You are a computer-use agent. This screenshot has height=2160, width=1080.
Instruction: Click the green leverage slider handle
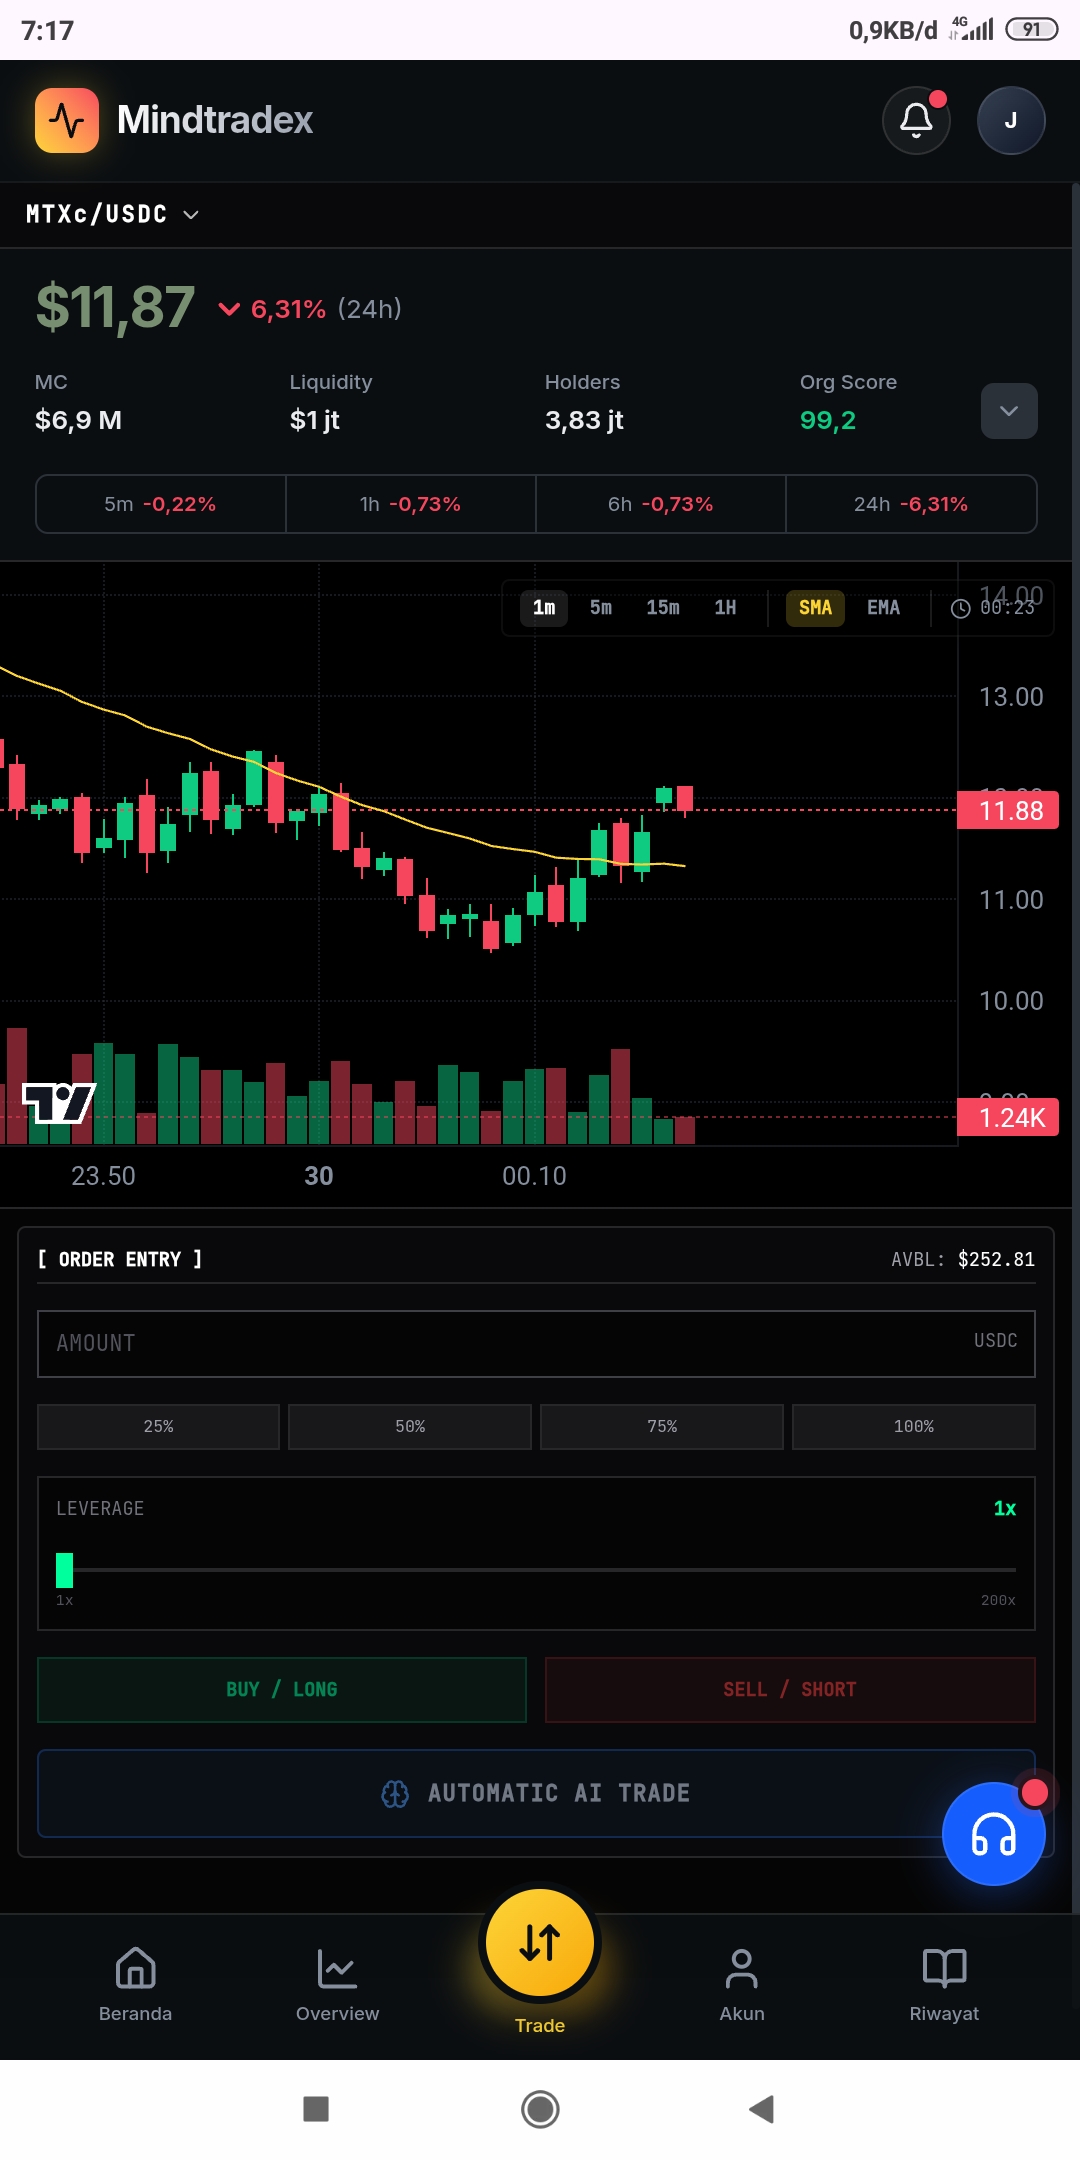[x=65, y=1570]
